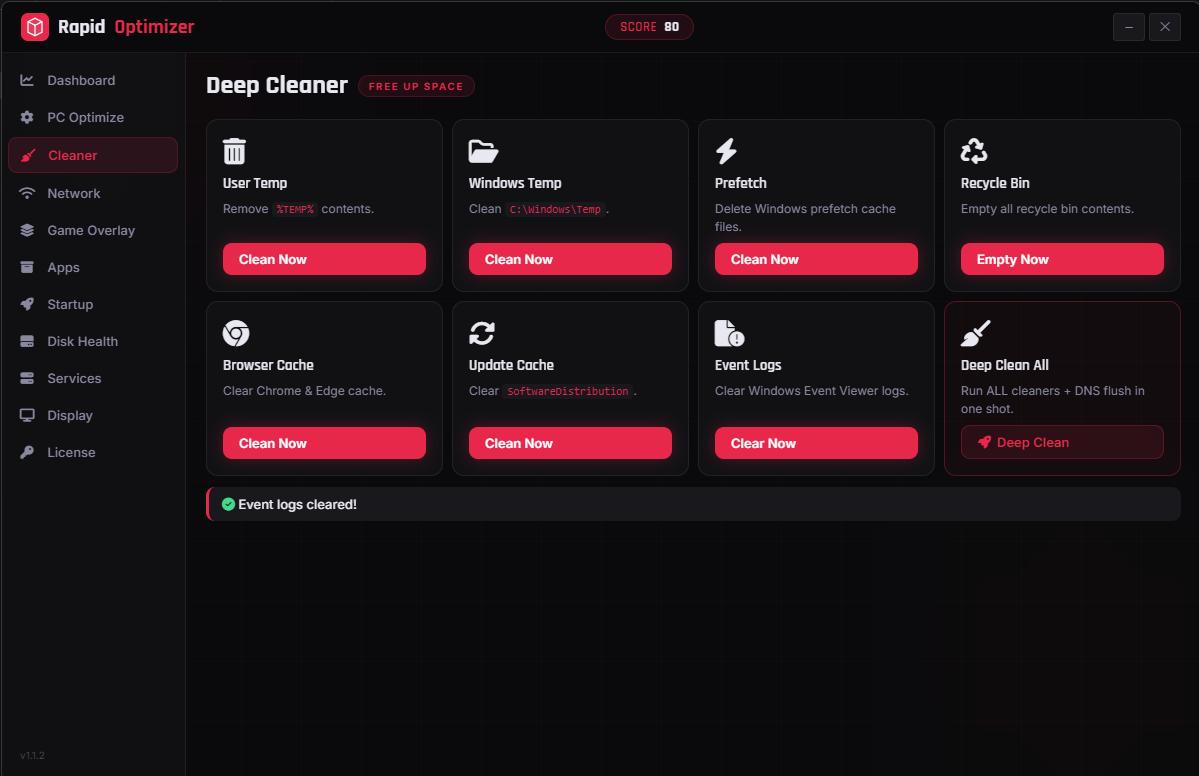Click the Deep Clean All broom icon
The width and height of the screenshot is (1199, 776).
976,333
